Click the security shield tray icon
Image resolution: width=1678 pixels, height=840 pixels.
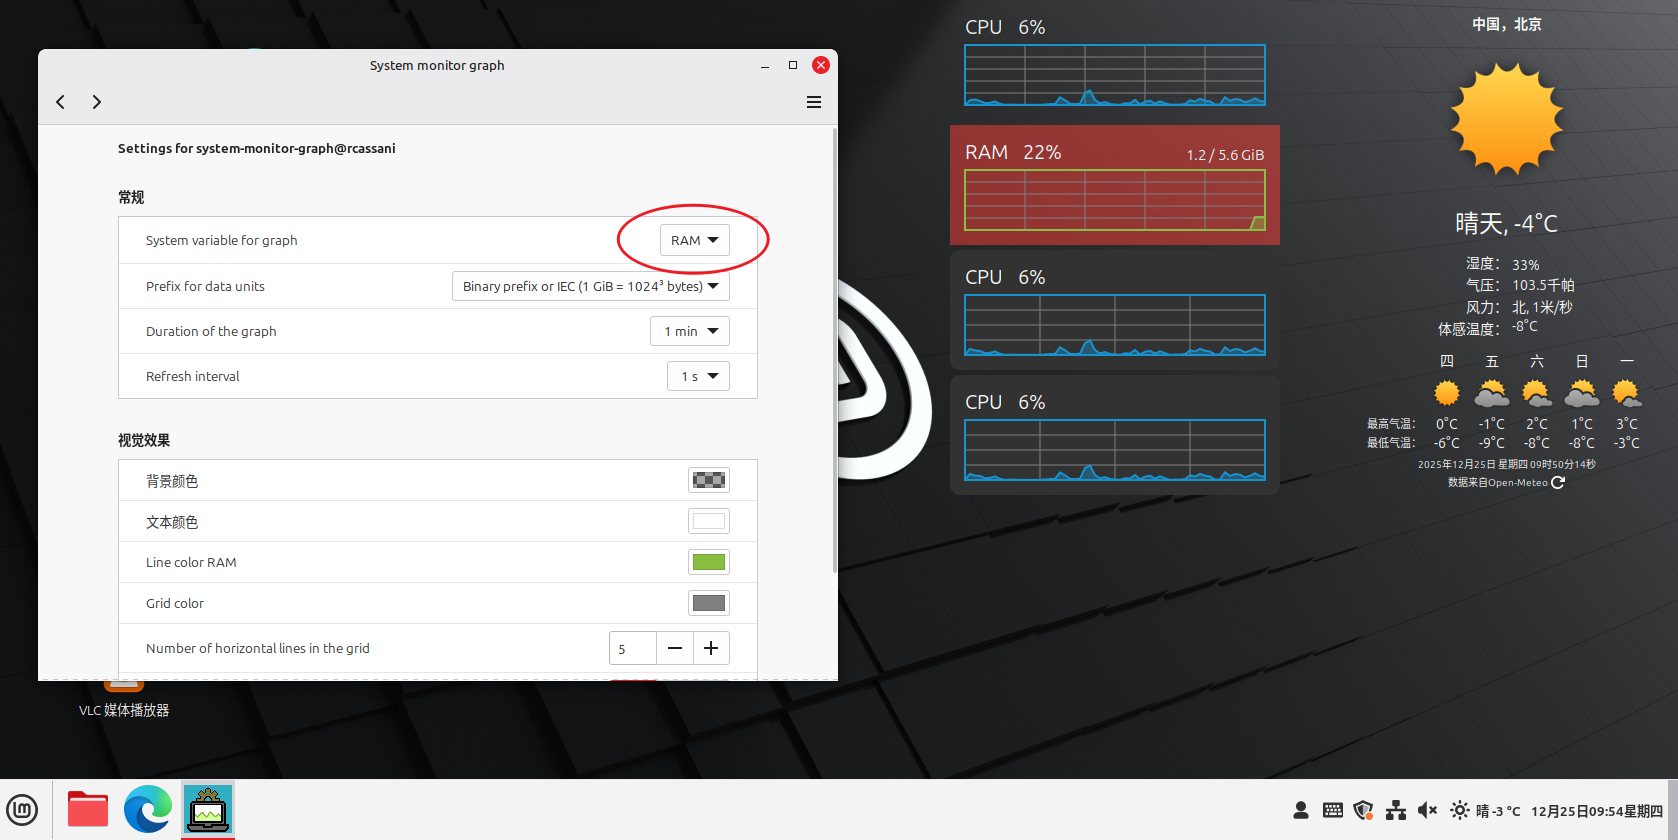1363,811
